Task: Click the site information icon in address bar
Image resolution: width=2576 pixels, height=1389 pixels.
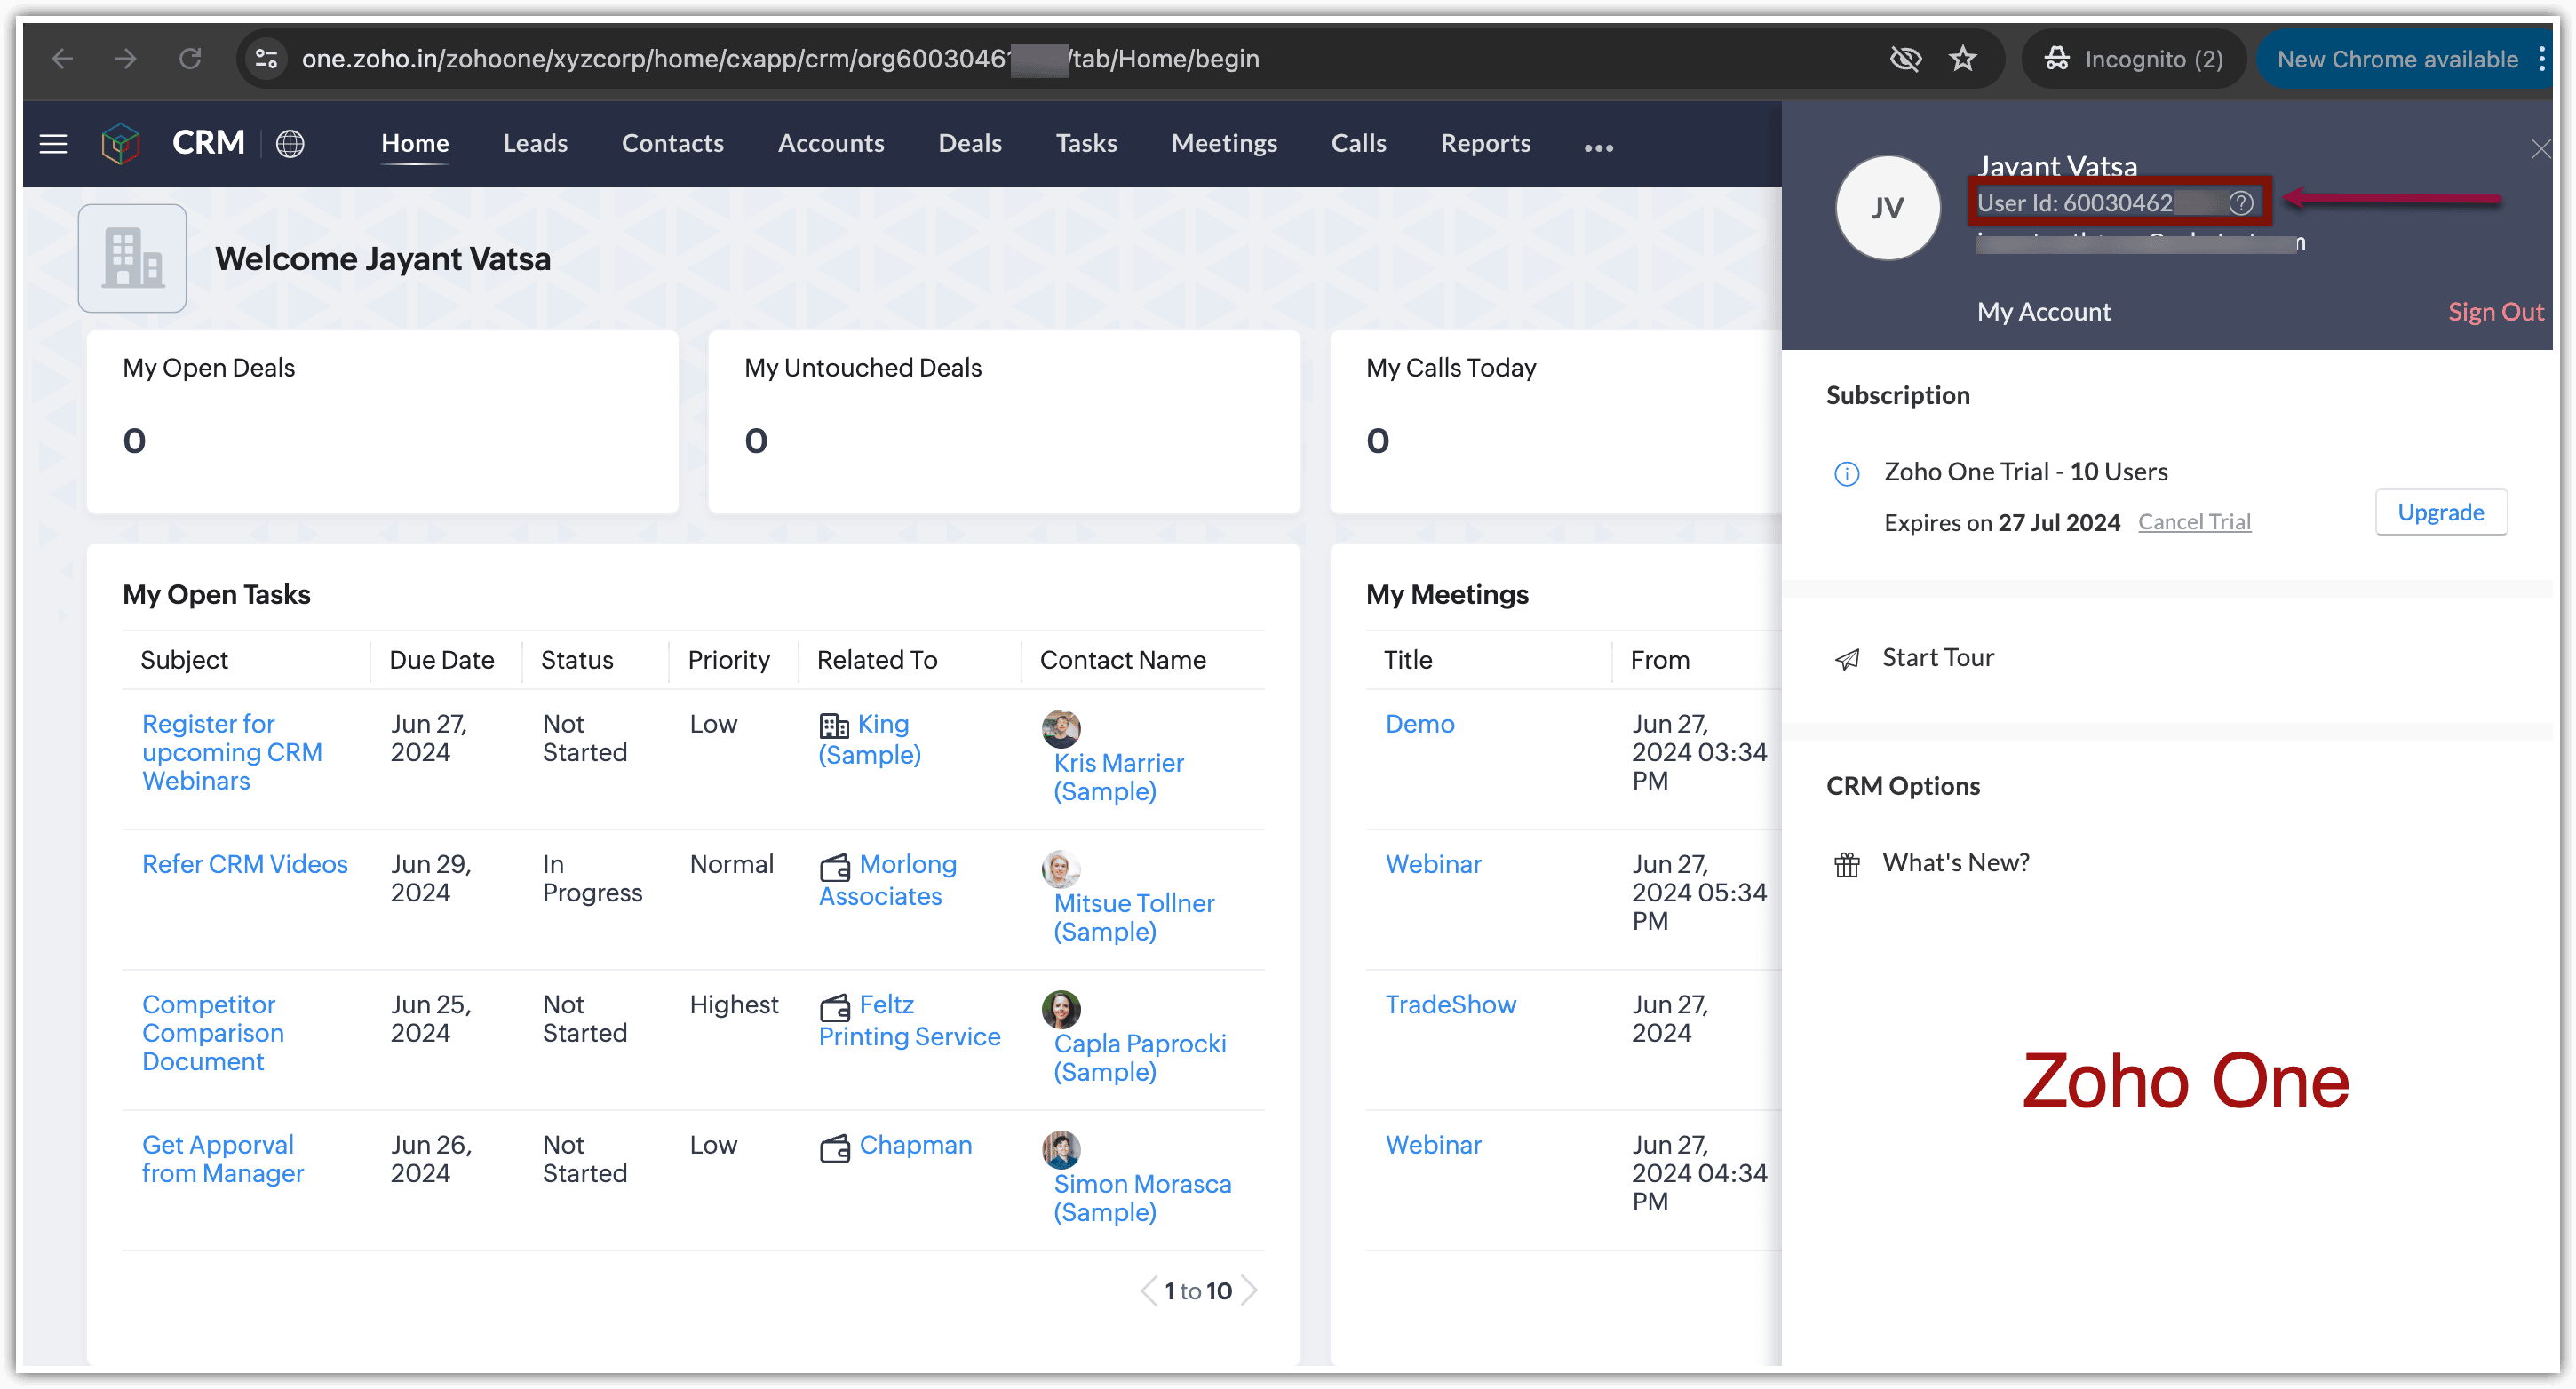Action: click(266, 59)
